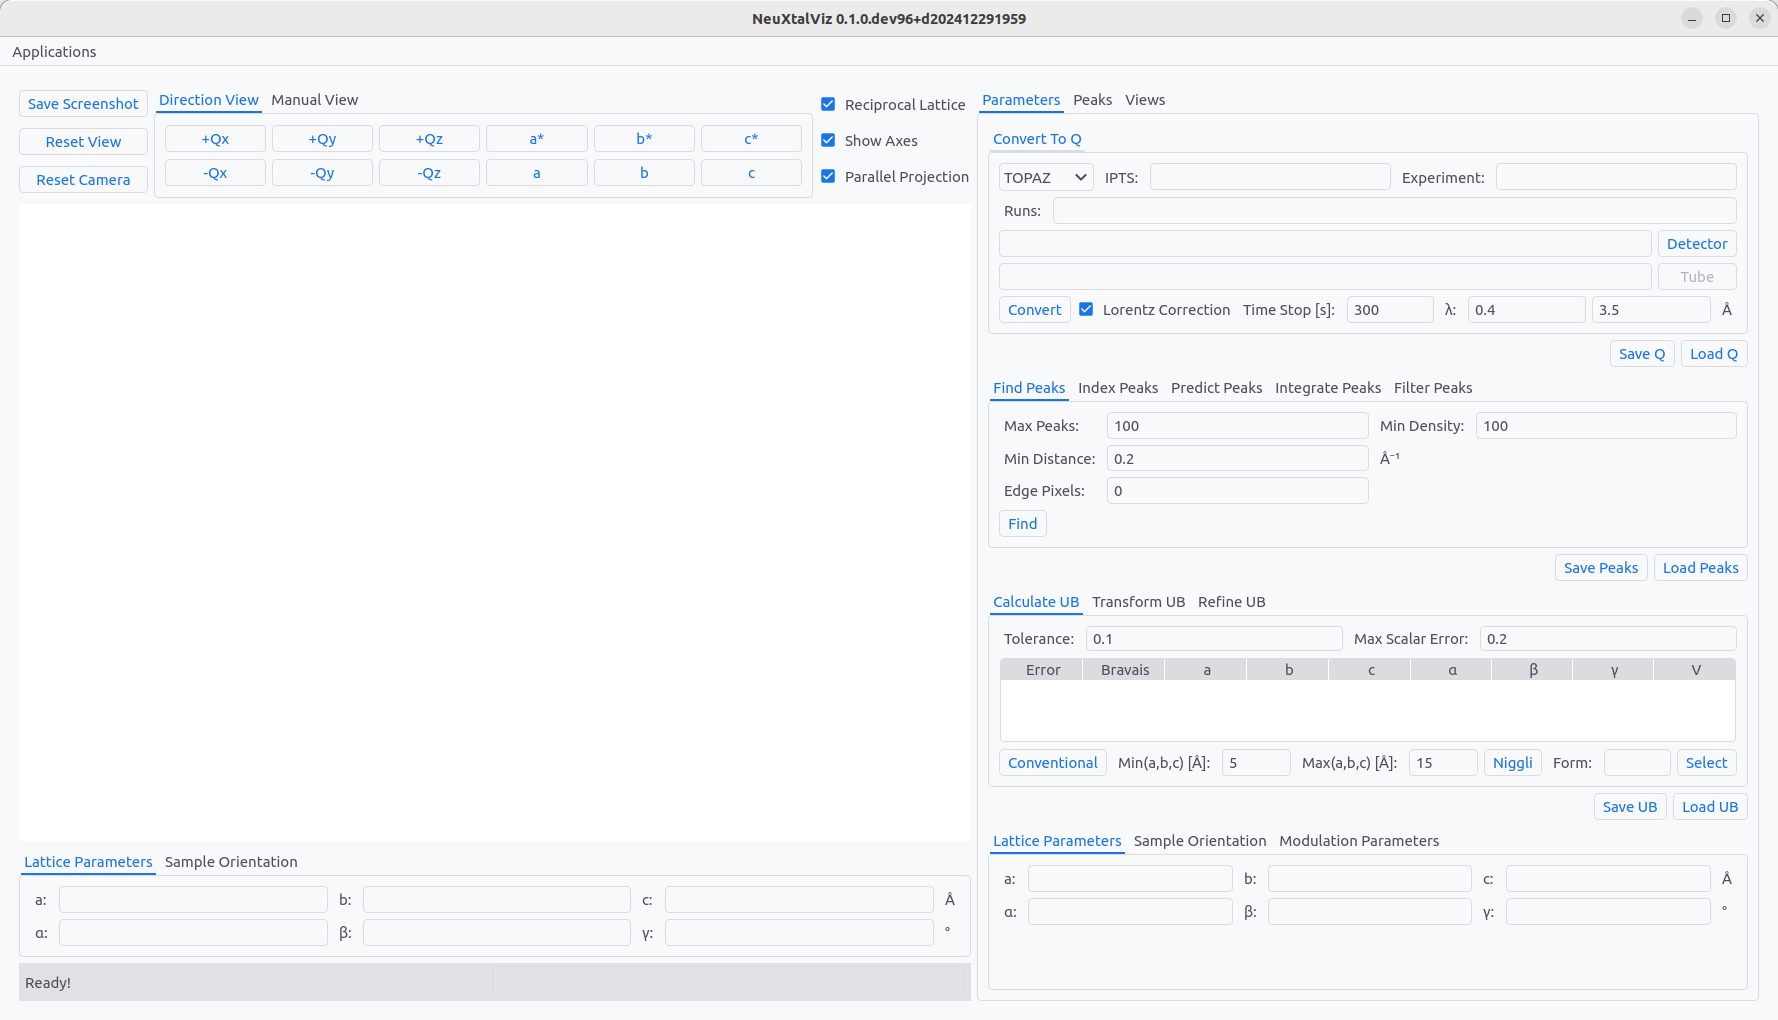Switch to the Index Peaks tab
Image resolution: width=1778 pixels, height=1020 pixels.
[1117, 388]
